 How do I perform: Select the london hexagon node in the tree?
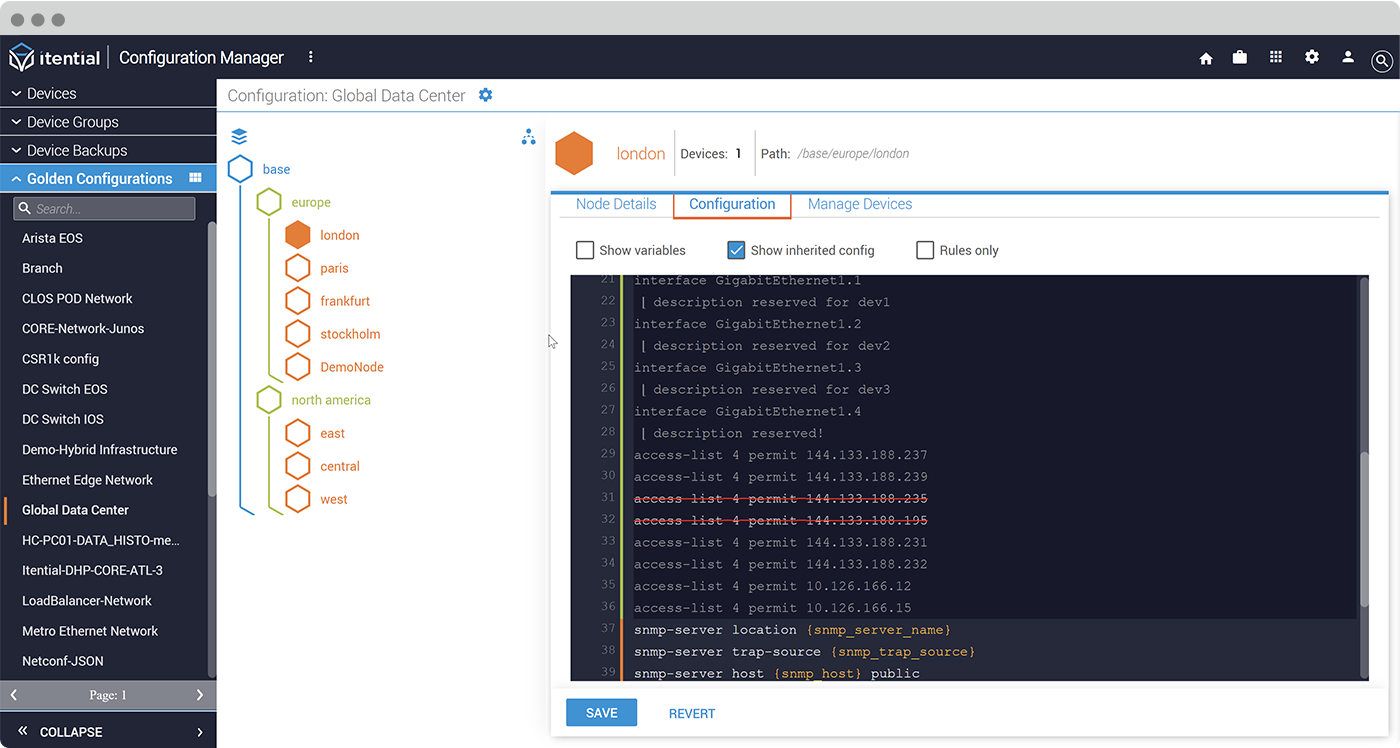point(300,234)
